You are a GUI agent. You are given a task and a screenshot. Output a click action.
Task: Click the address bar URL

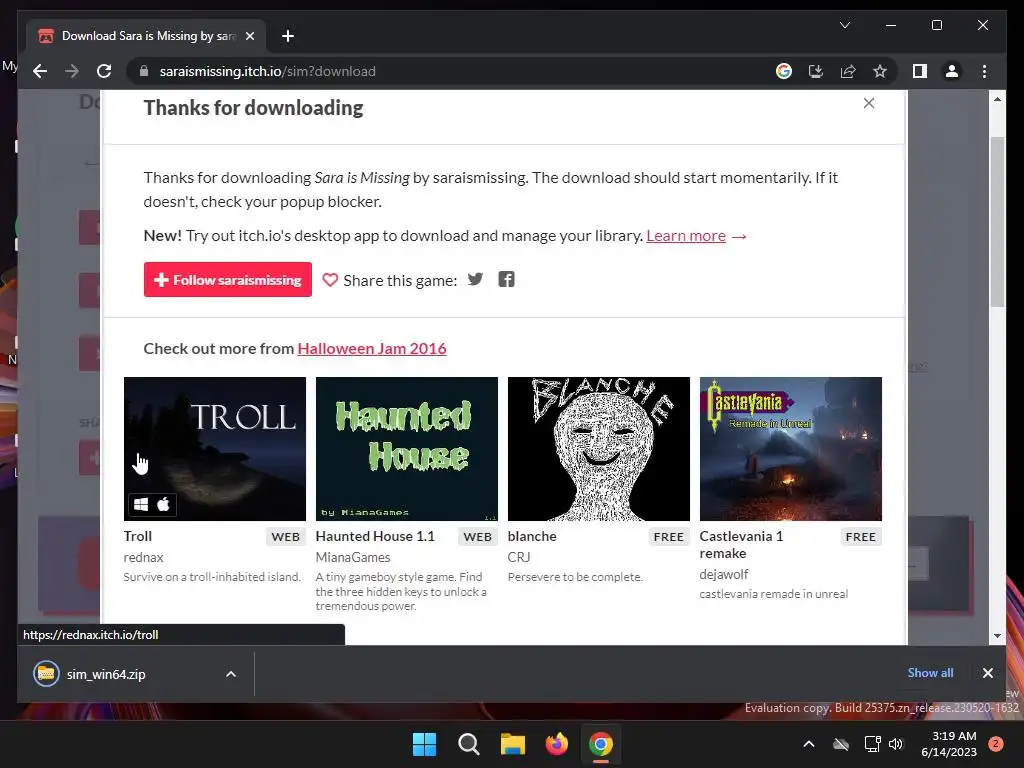(268, 71)
